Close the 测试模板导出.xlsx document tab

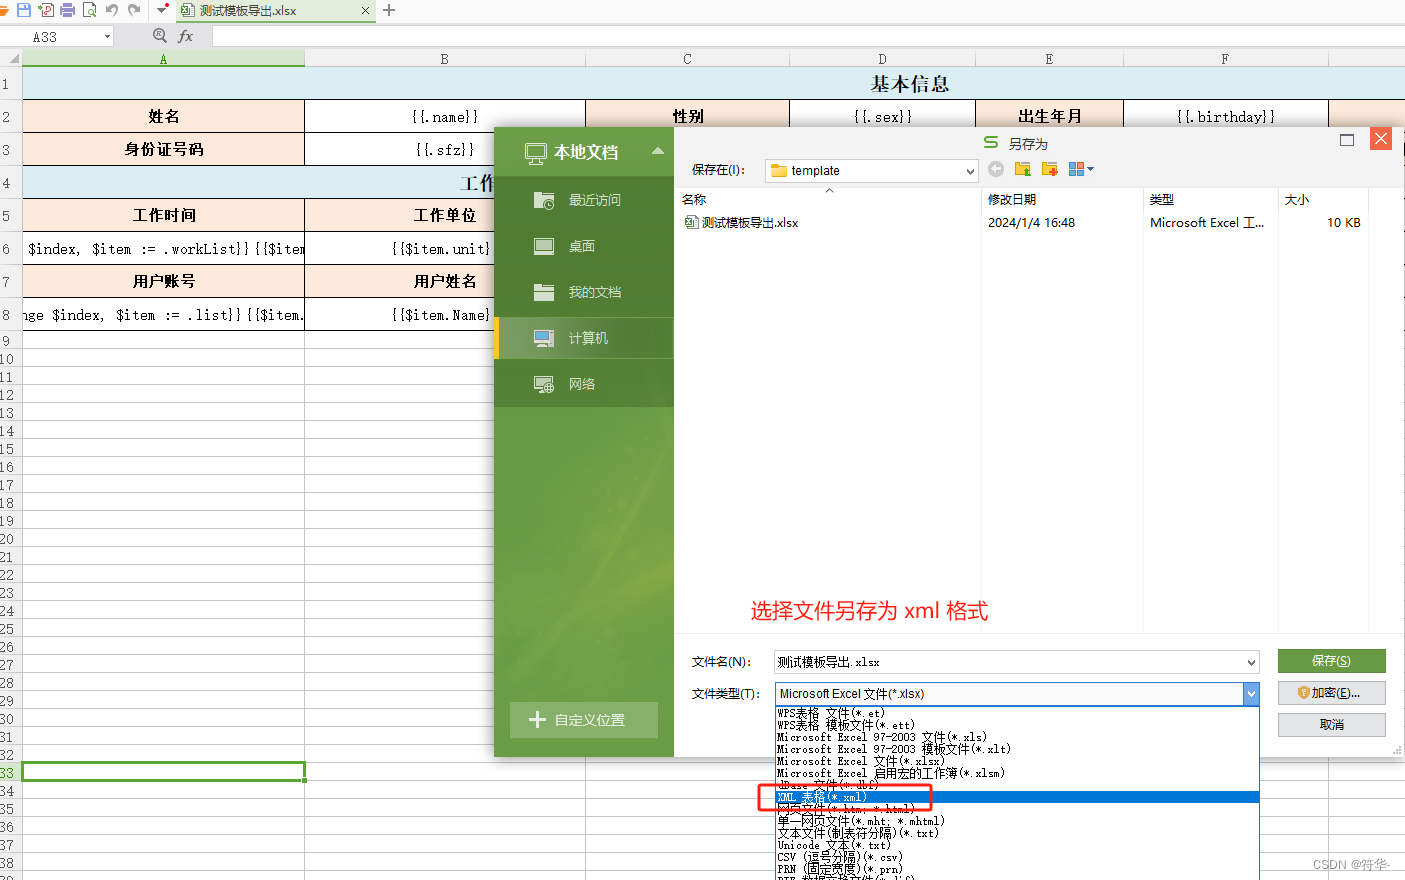(x=365, y=11)
